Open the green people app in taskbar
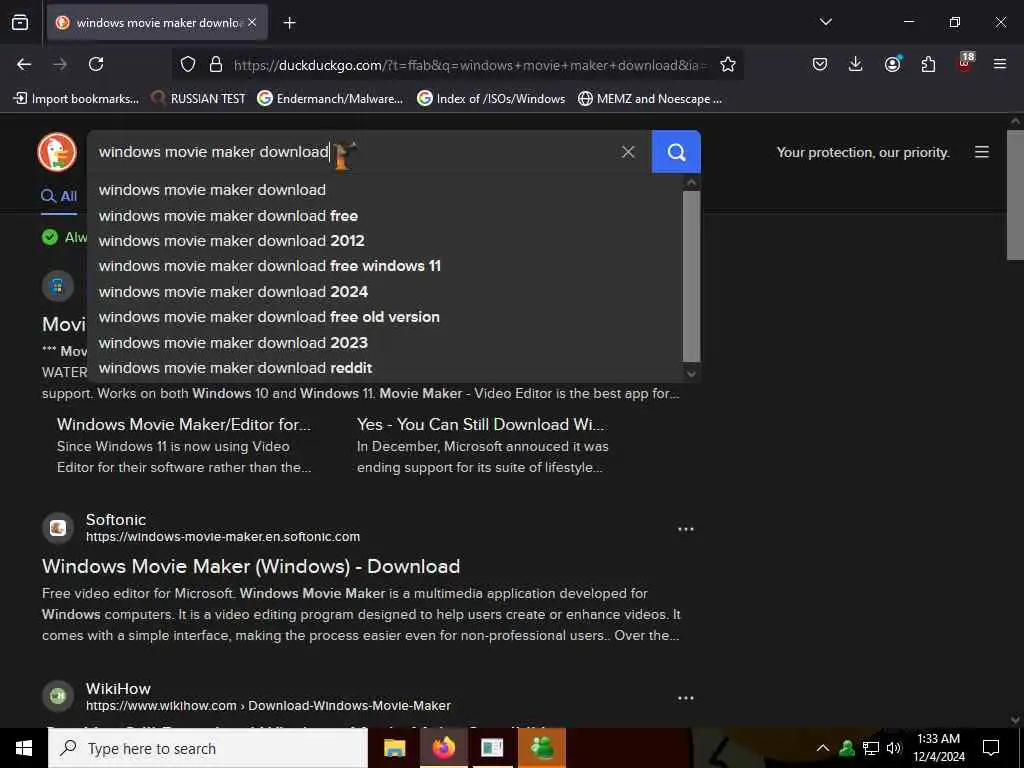 tap(542, 748)
